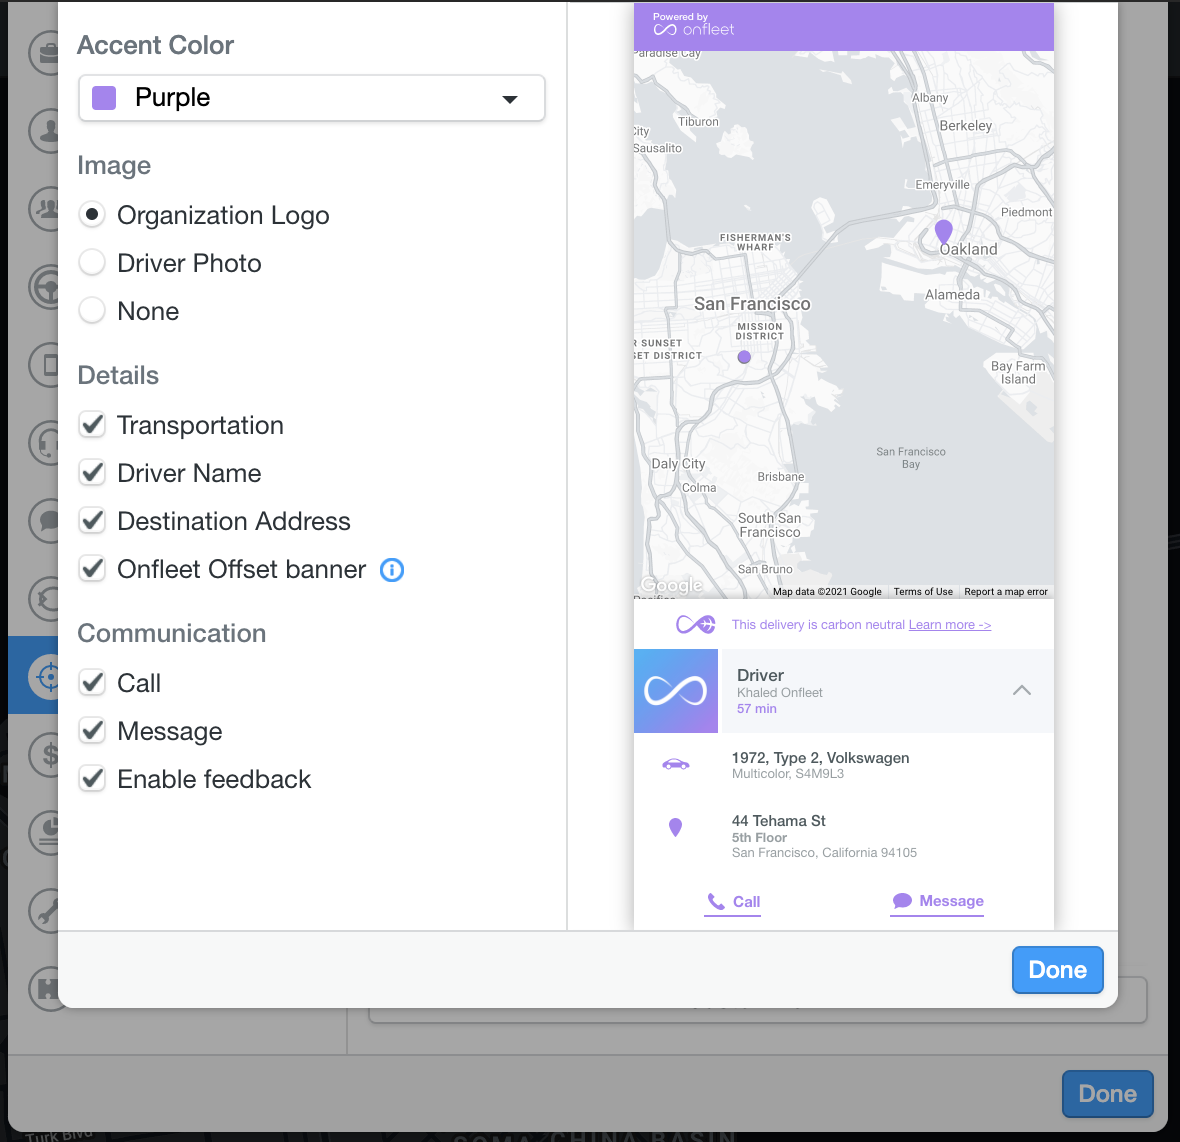Toggle the Driver Name checkbox

click(93, 473)
